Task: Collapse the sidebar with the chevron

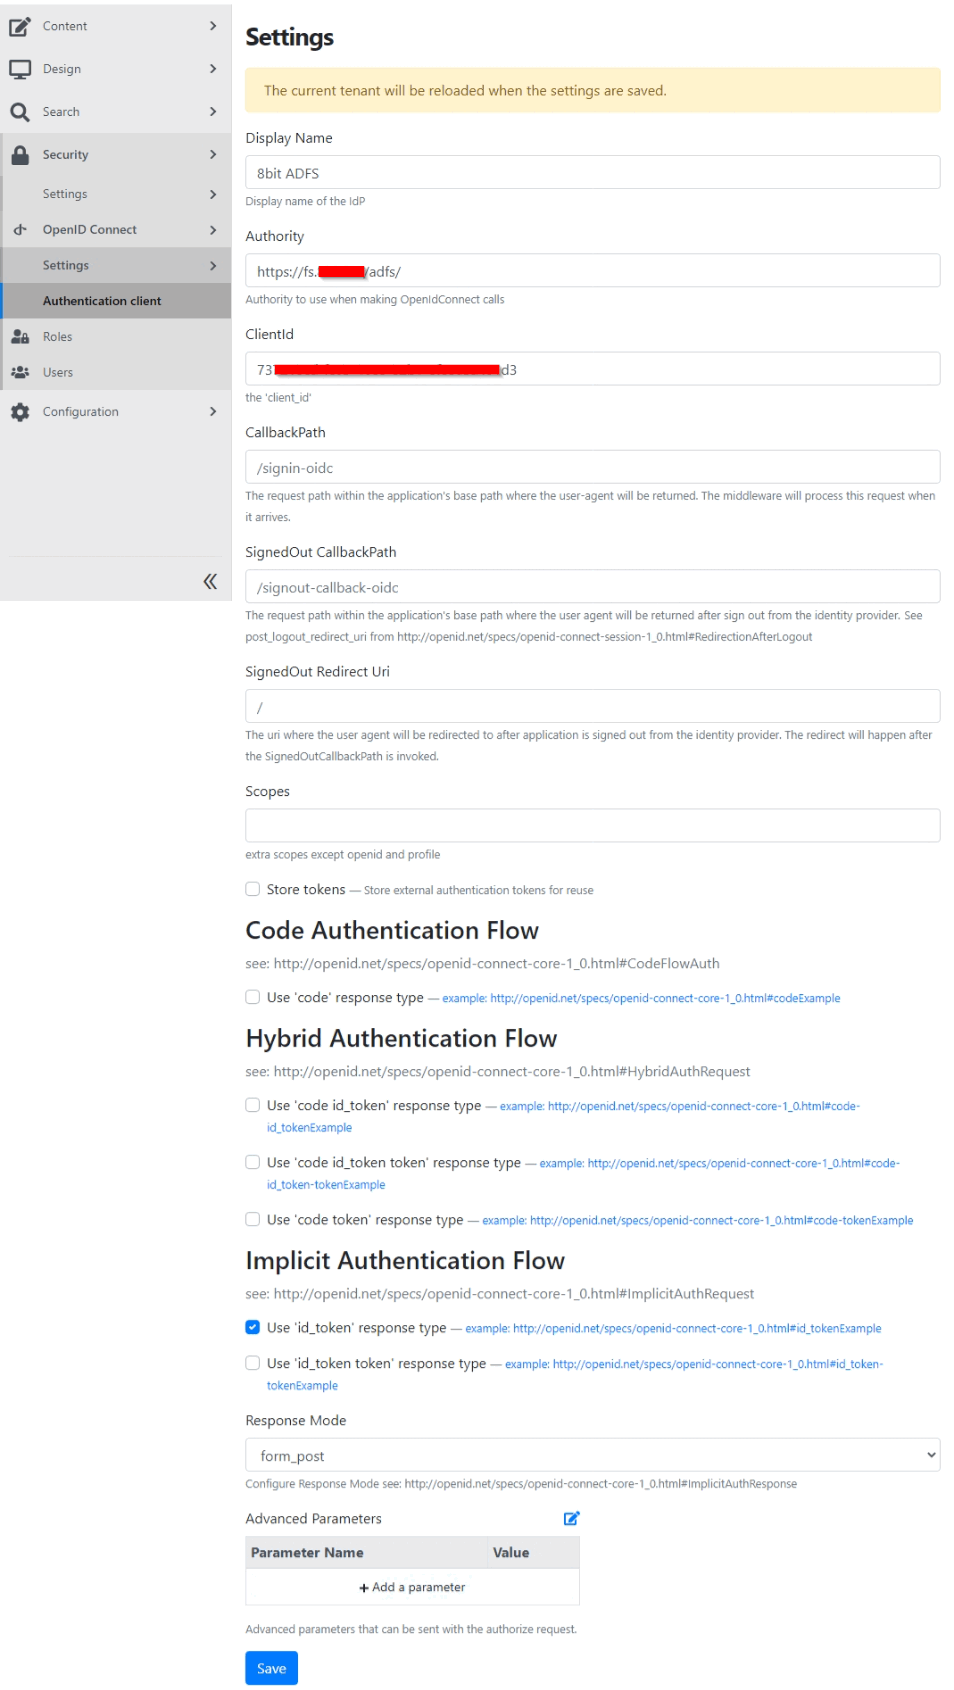Action: (210, 581)
